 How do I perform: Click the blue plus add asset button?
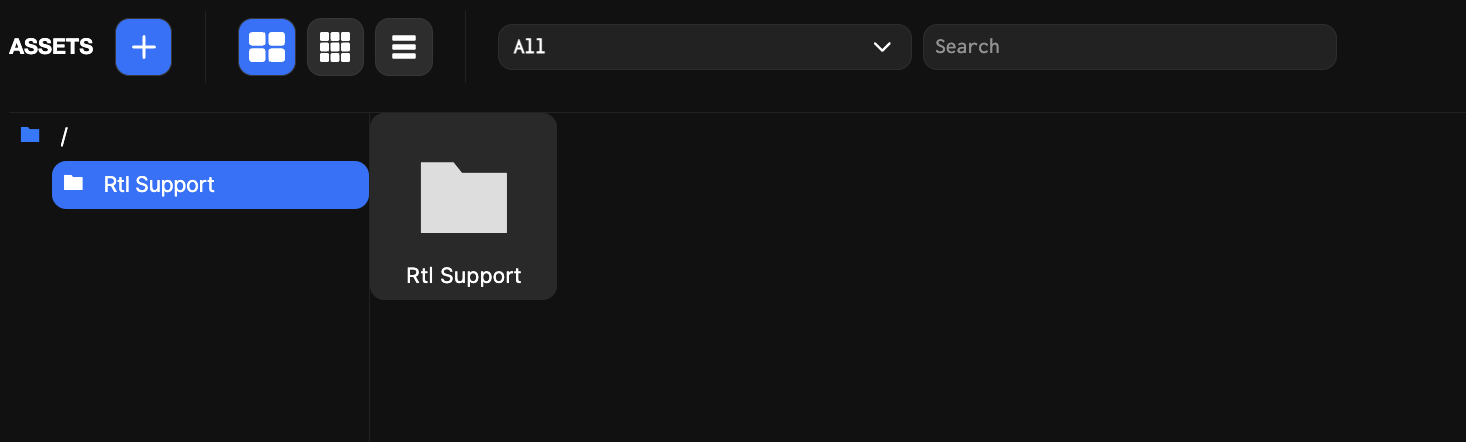coord(143,47)
